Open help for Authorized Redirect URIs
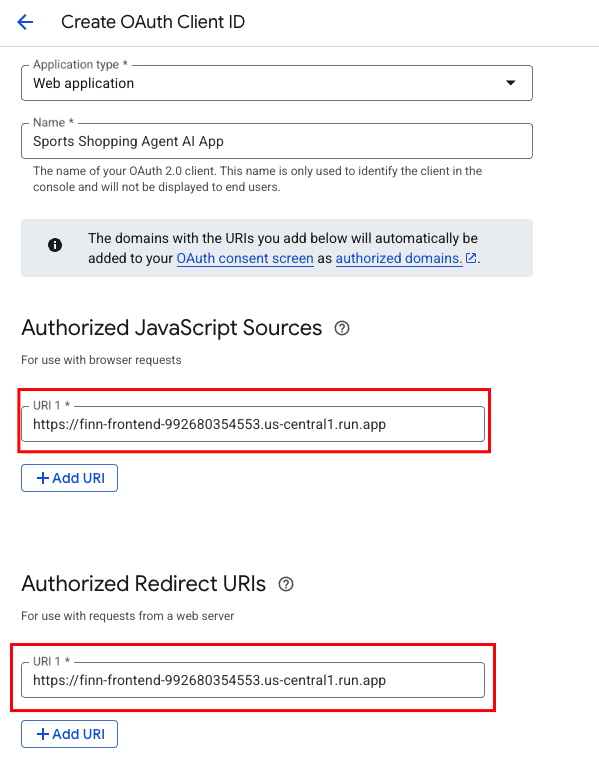The height and width of the screenshot is (776, 599). 286,584
